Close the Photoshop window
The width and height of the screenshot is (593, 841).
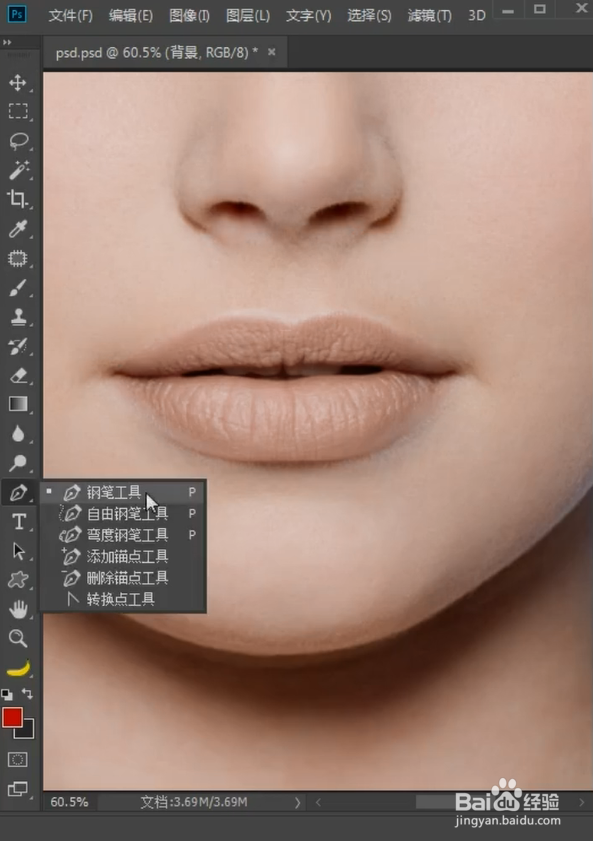[x=581, y=9]
